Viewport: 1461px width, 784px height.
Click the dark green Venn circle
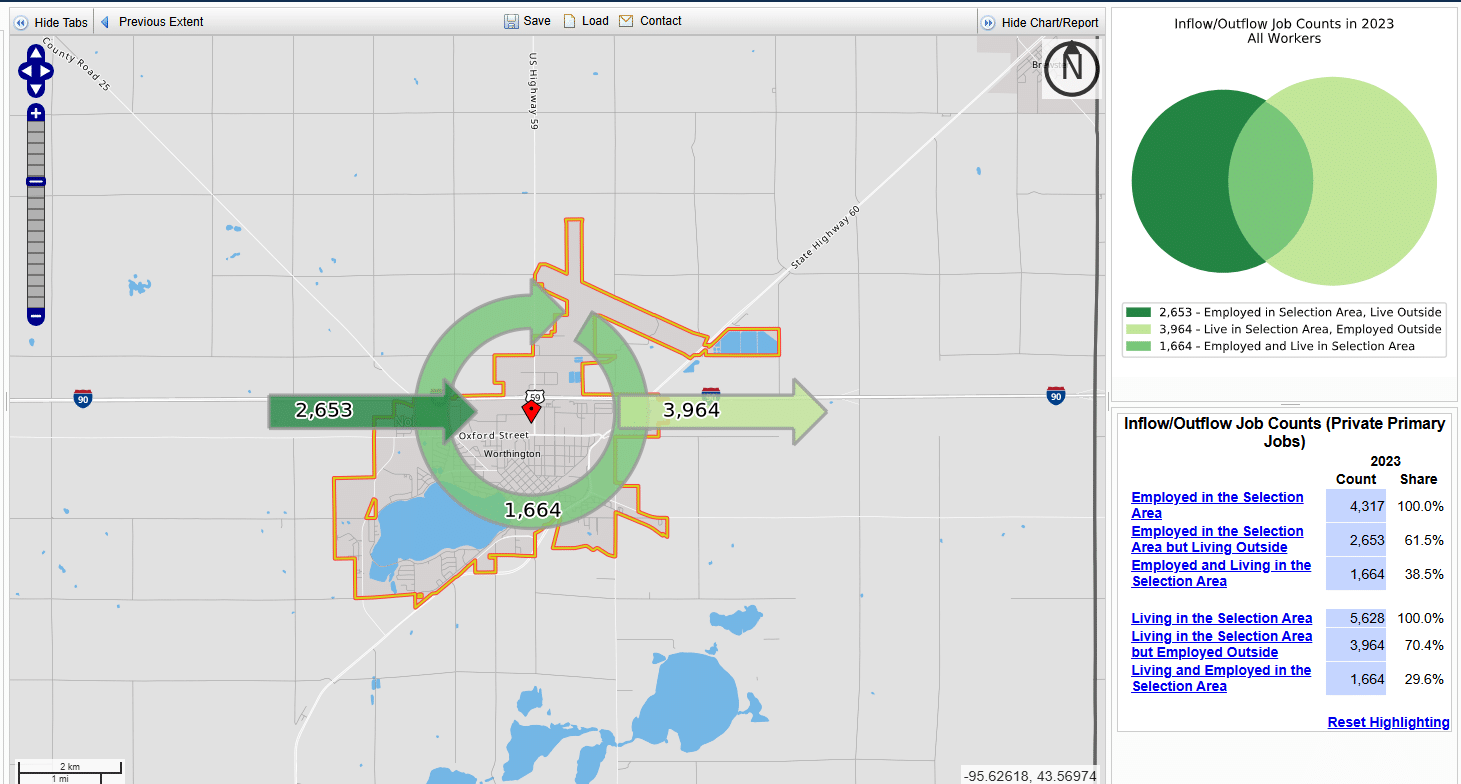tap(1180, 182)
